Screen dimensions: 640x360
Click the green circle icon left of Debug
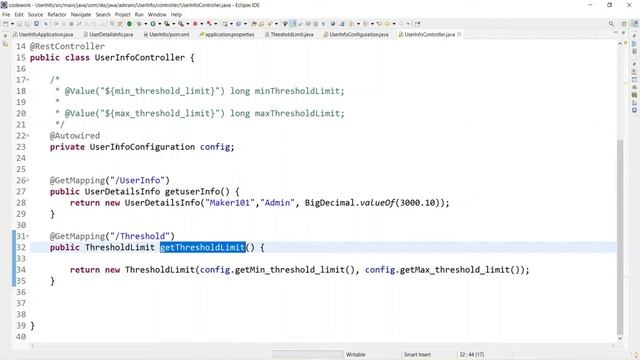pyautogui.click(x=129, y=24)
